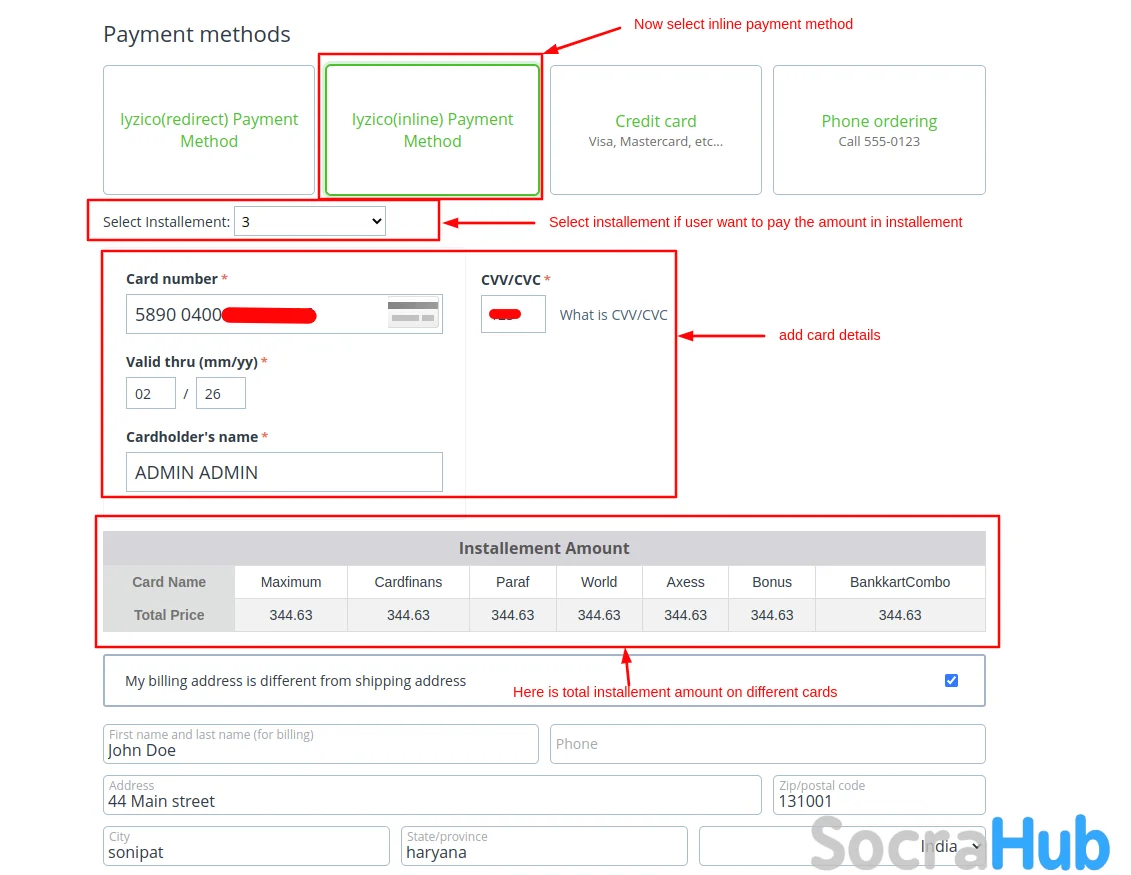Screen dimensions: 1131x875
Task: Click the Total Price row label
Action: tap(169, 615)
